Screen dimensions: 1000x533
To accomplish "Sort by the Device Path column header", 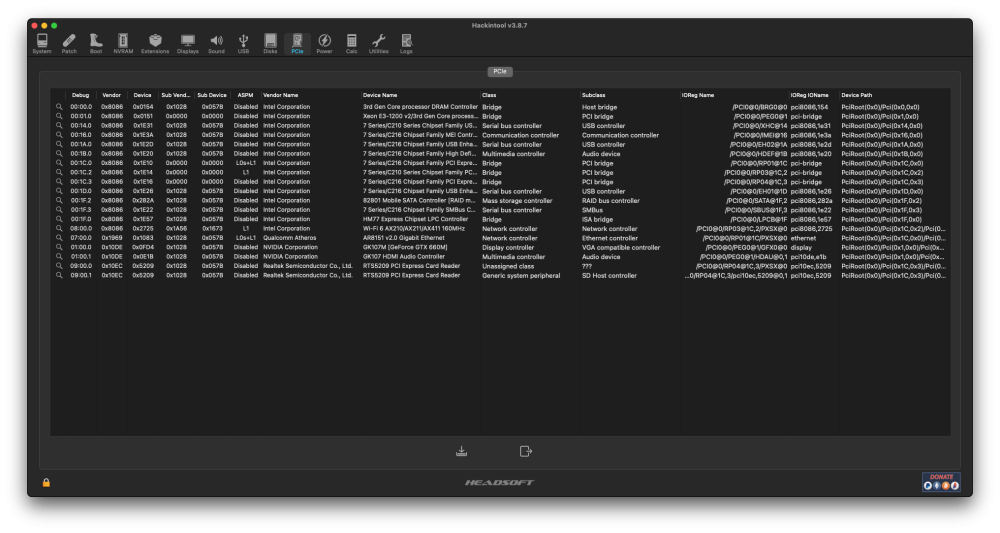I will [x=857, y=95].
